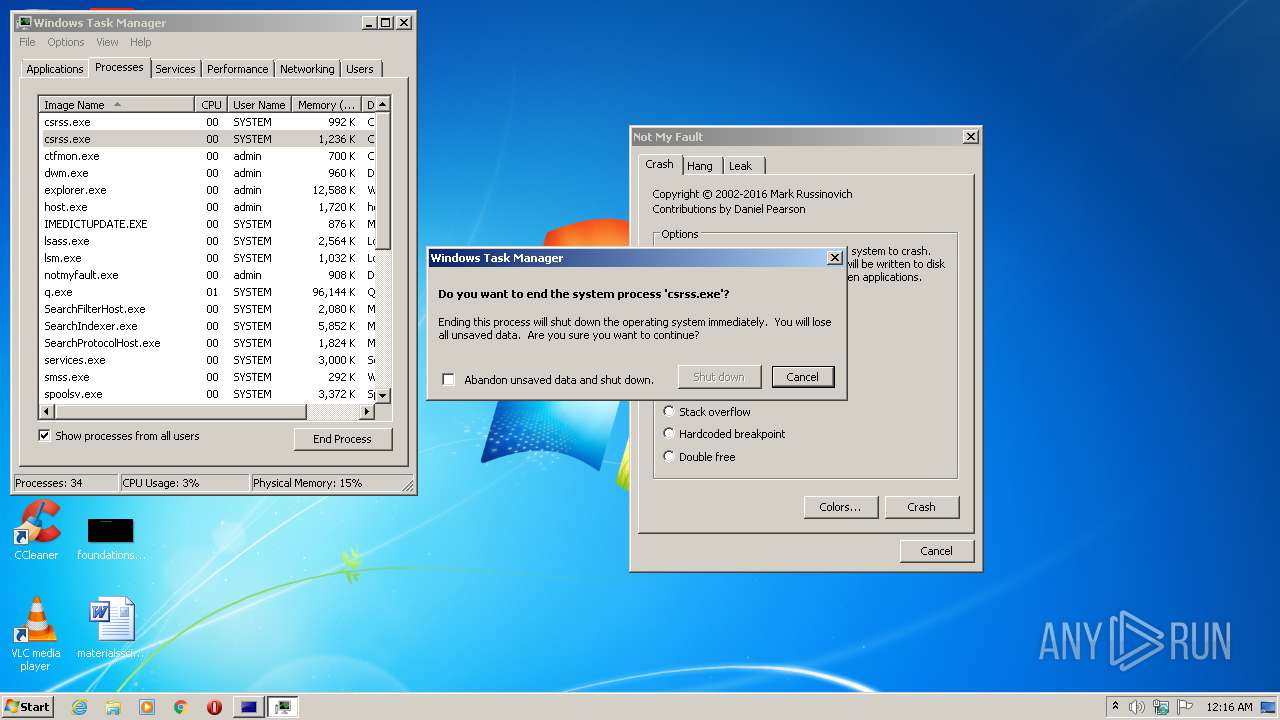
Task: Show hidden tray icons arrow
Action: pos(1115,707)
